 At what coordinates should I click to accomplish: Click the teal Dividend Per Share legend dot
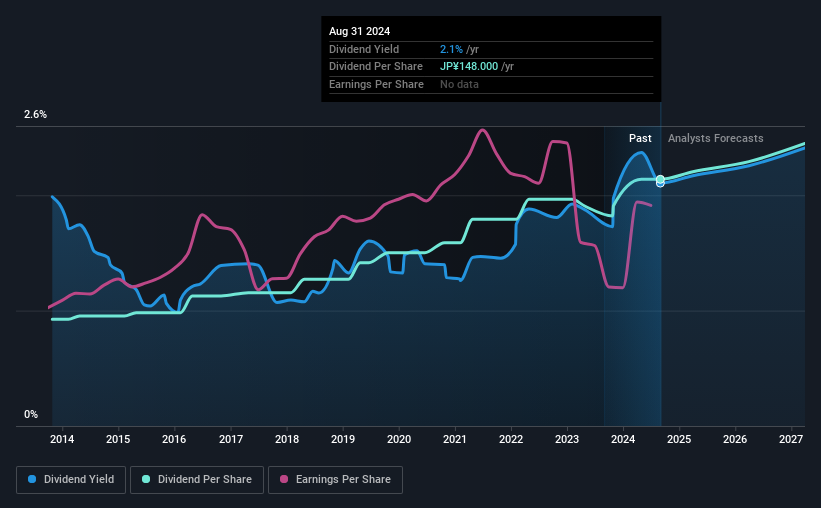146,479
